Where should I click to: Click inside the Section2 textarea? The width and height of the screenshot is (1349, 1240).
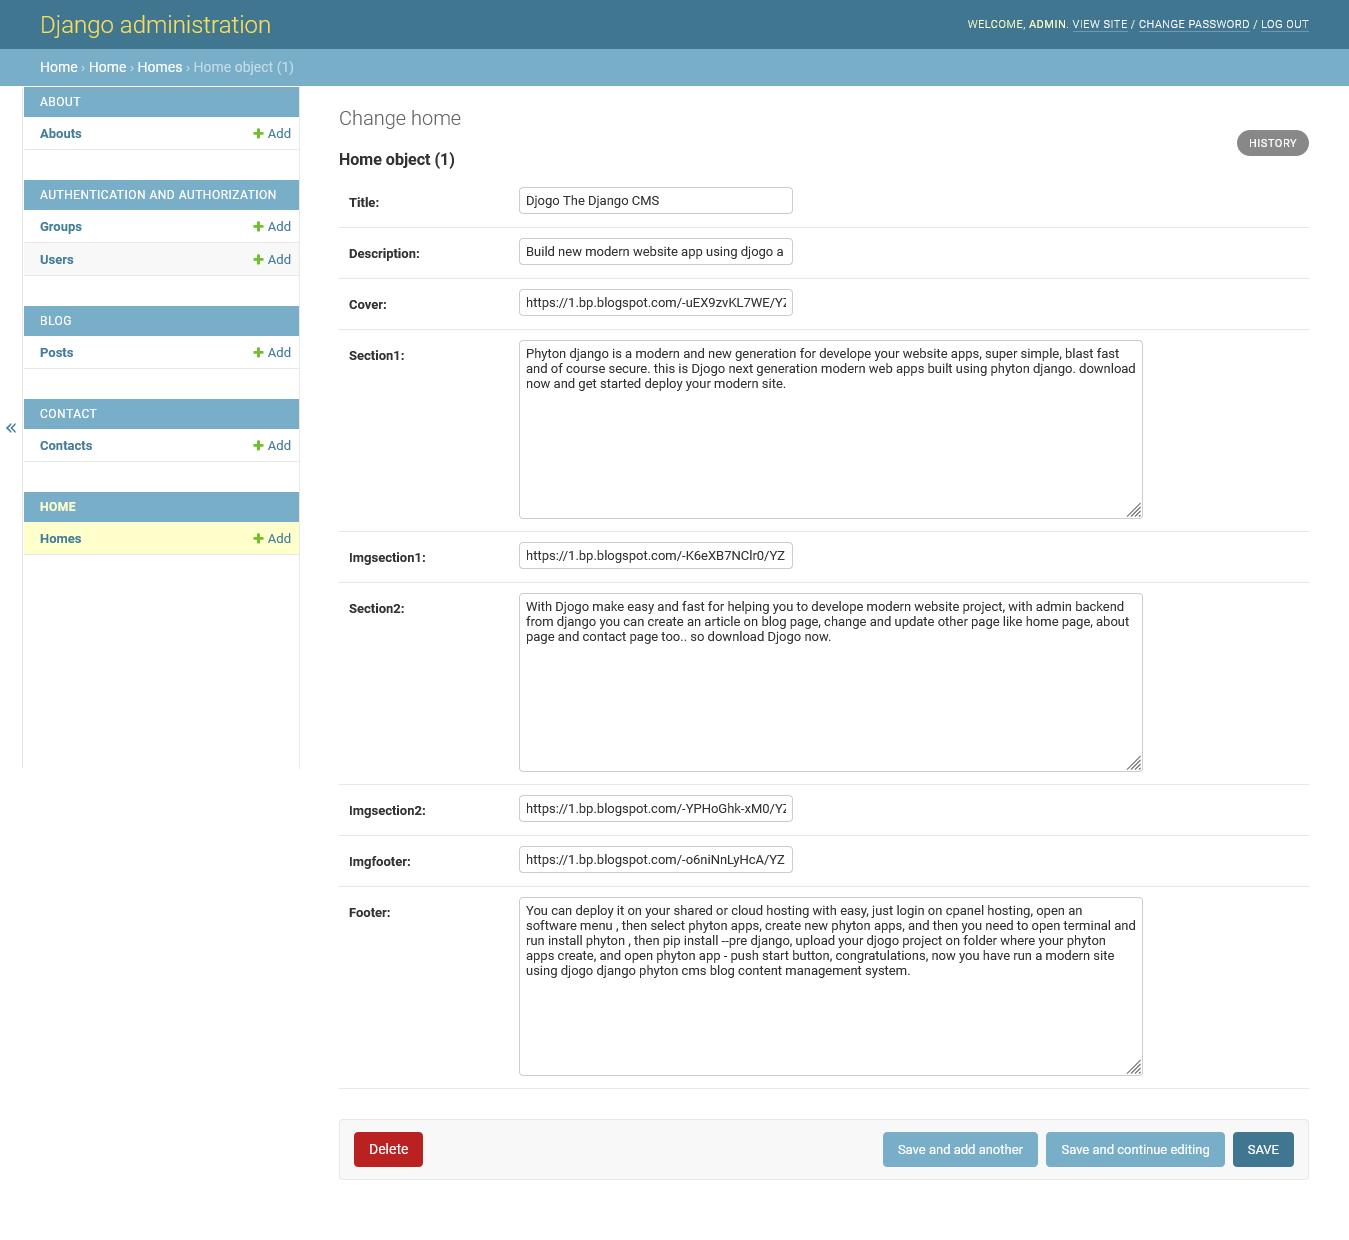click(831, 682)
